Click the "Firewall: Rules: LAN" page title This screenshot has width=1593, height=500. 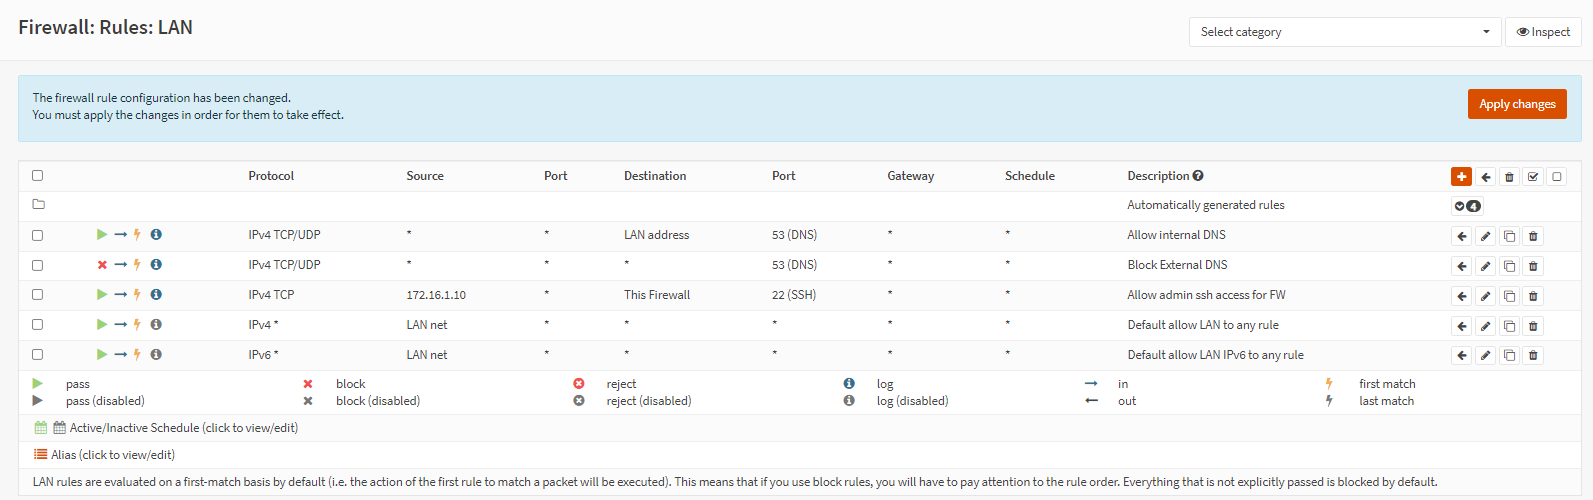(x=105, y=28)
